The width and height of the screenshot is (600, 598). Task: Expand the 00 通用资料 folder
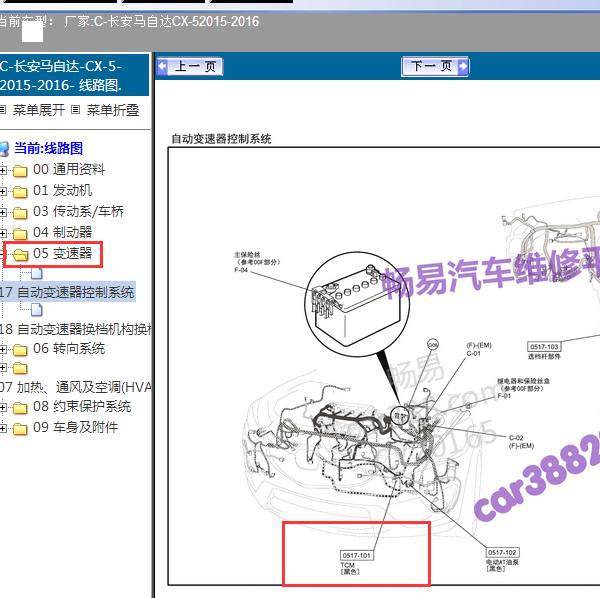coord(3,170)
